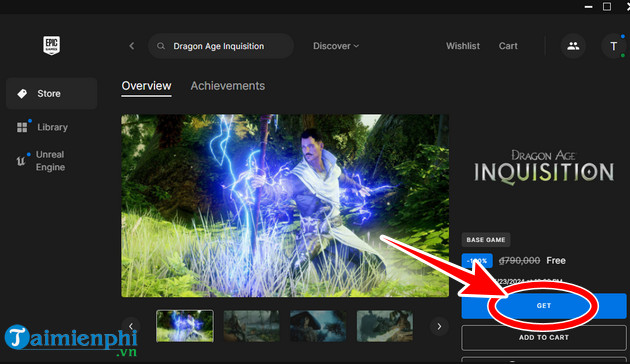Minimize the launcher window
The width and height of the screenshot is (630, 364).
pyautogui.click(x=589, y=7)
